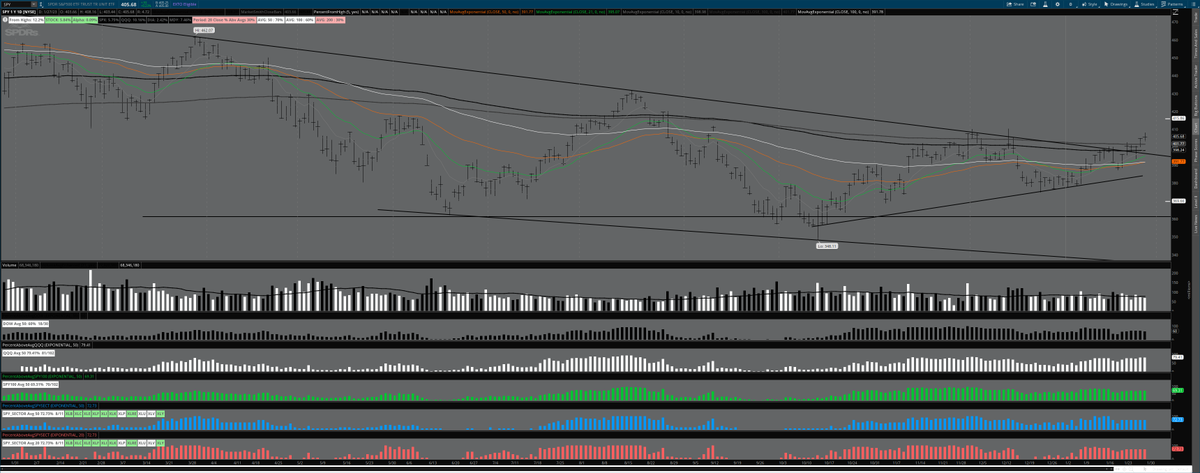Viewport: 1200px width, 473px height.
Task: Click the Period 20 Close % Abv Avgs label
Action: tap(224, 20)
